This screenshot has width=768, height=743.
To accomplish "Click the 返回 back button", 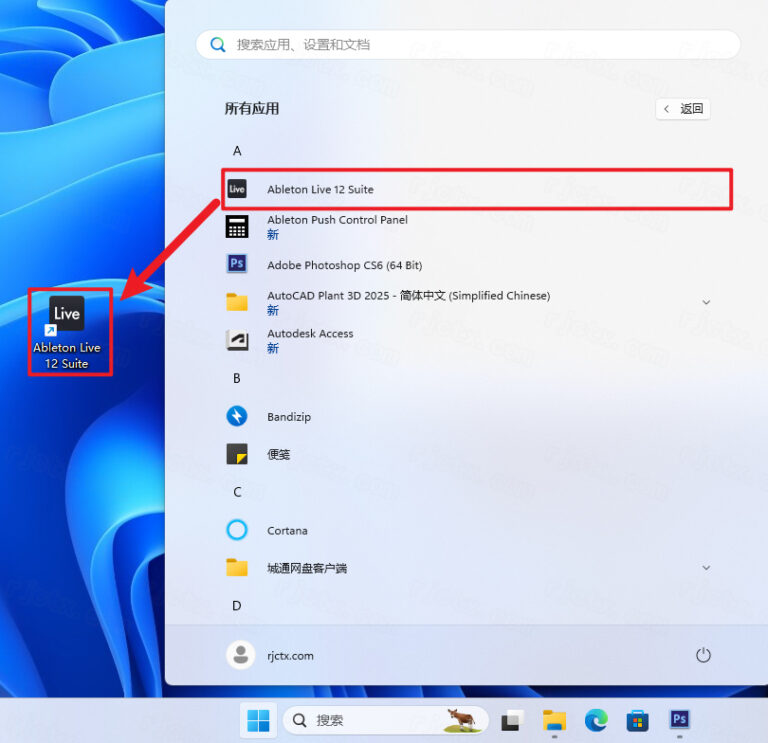I will coord(683,109).
